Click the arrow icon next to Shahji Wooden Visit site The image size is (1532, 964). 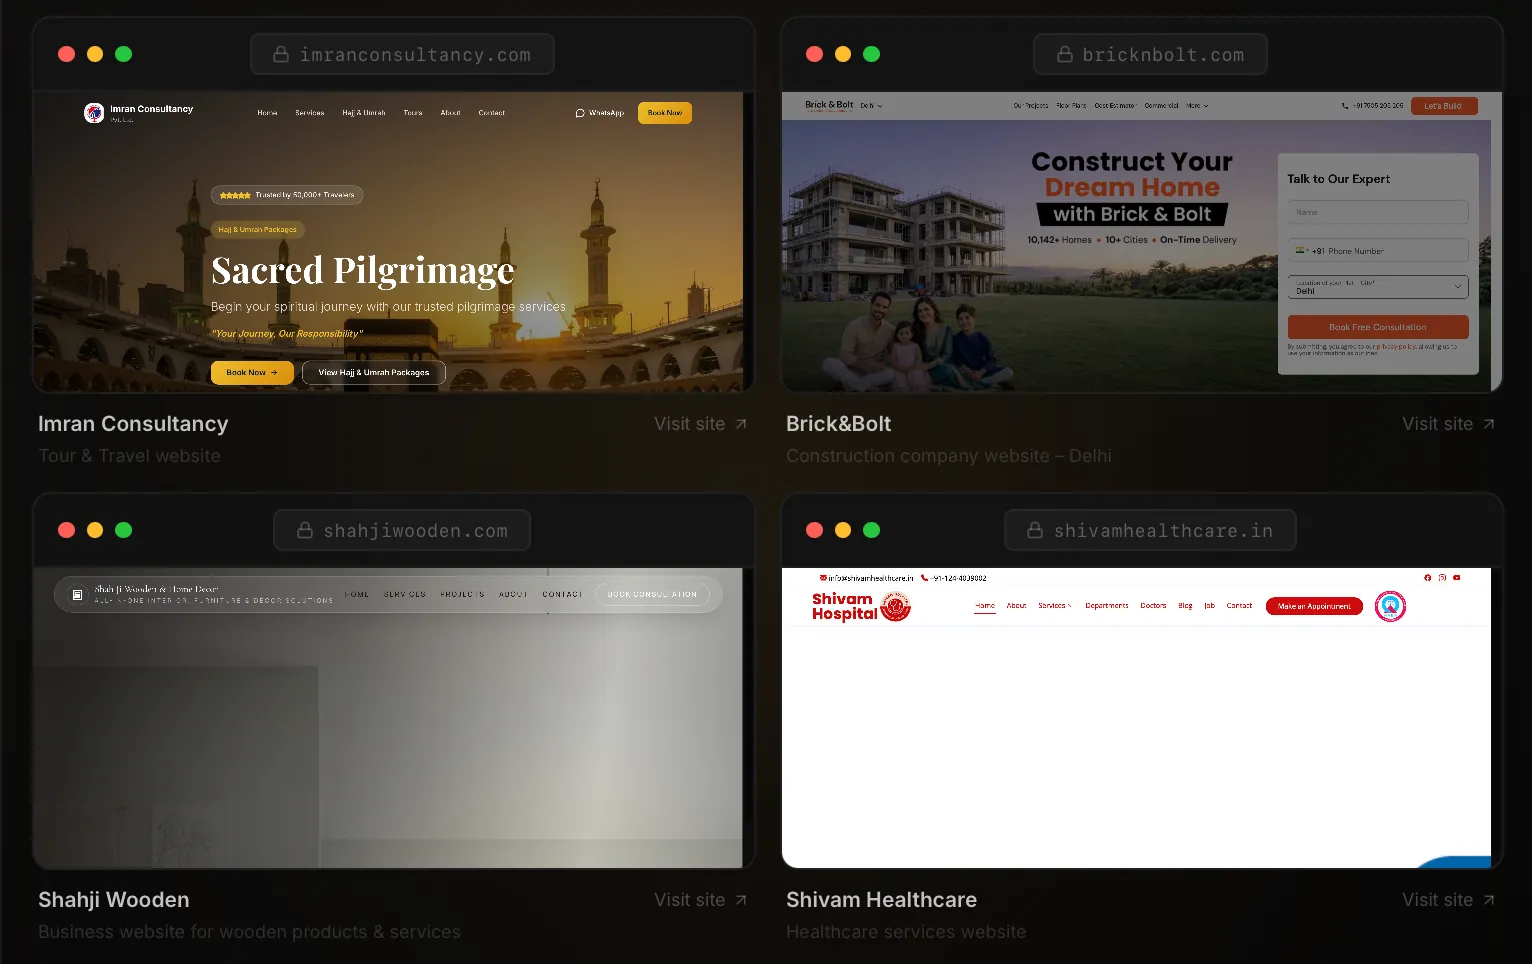(x=741, y=900)
